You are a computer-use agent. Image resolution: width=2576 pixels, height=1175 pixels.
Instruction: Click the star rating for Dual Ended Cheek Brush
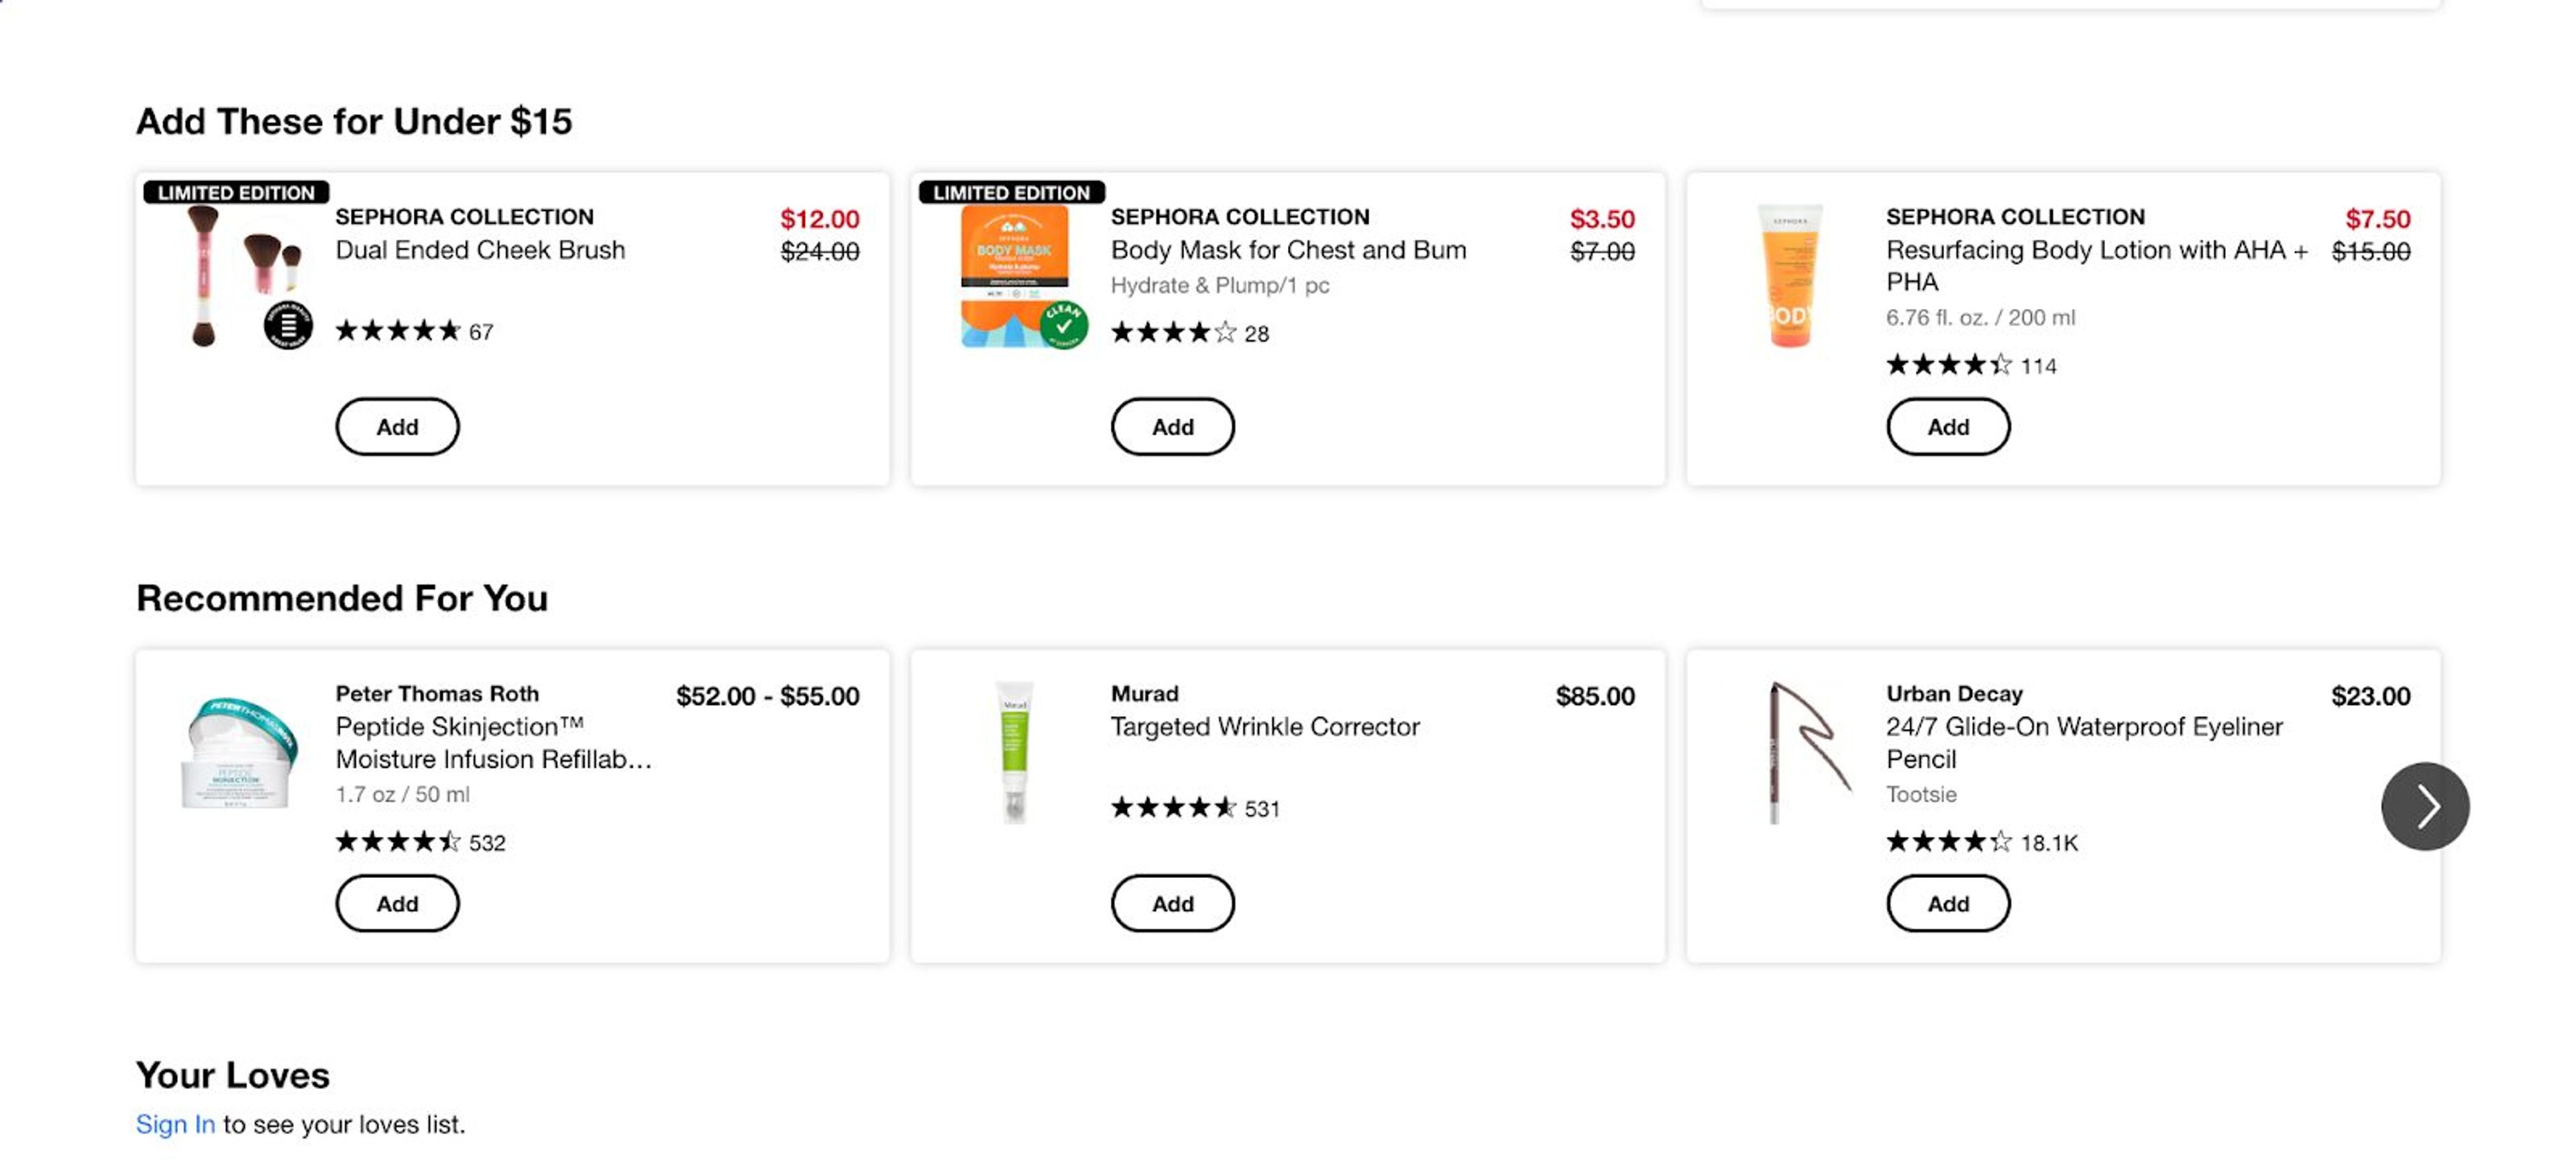point(398,331)
